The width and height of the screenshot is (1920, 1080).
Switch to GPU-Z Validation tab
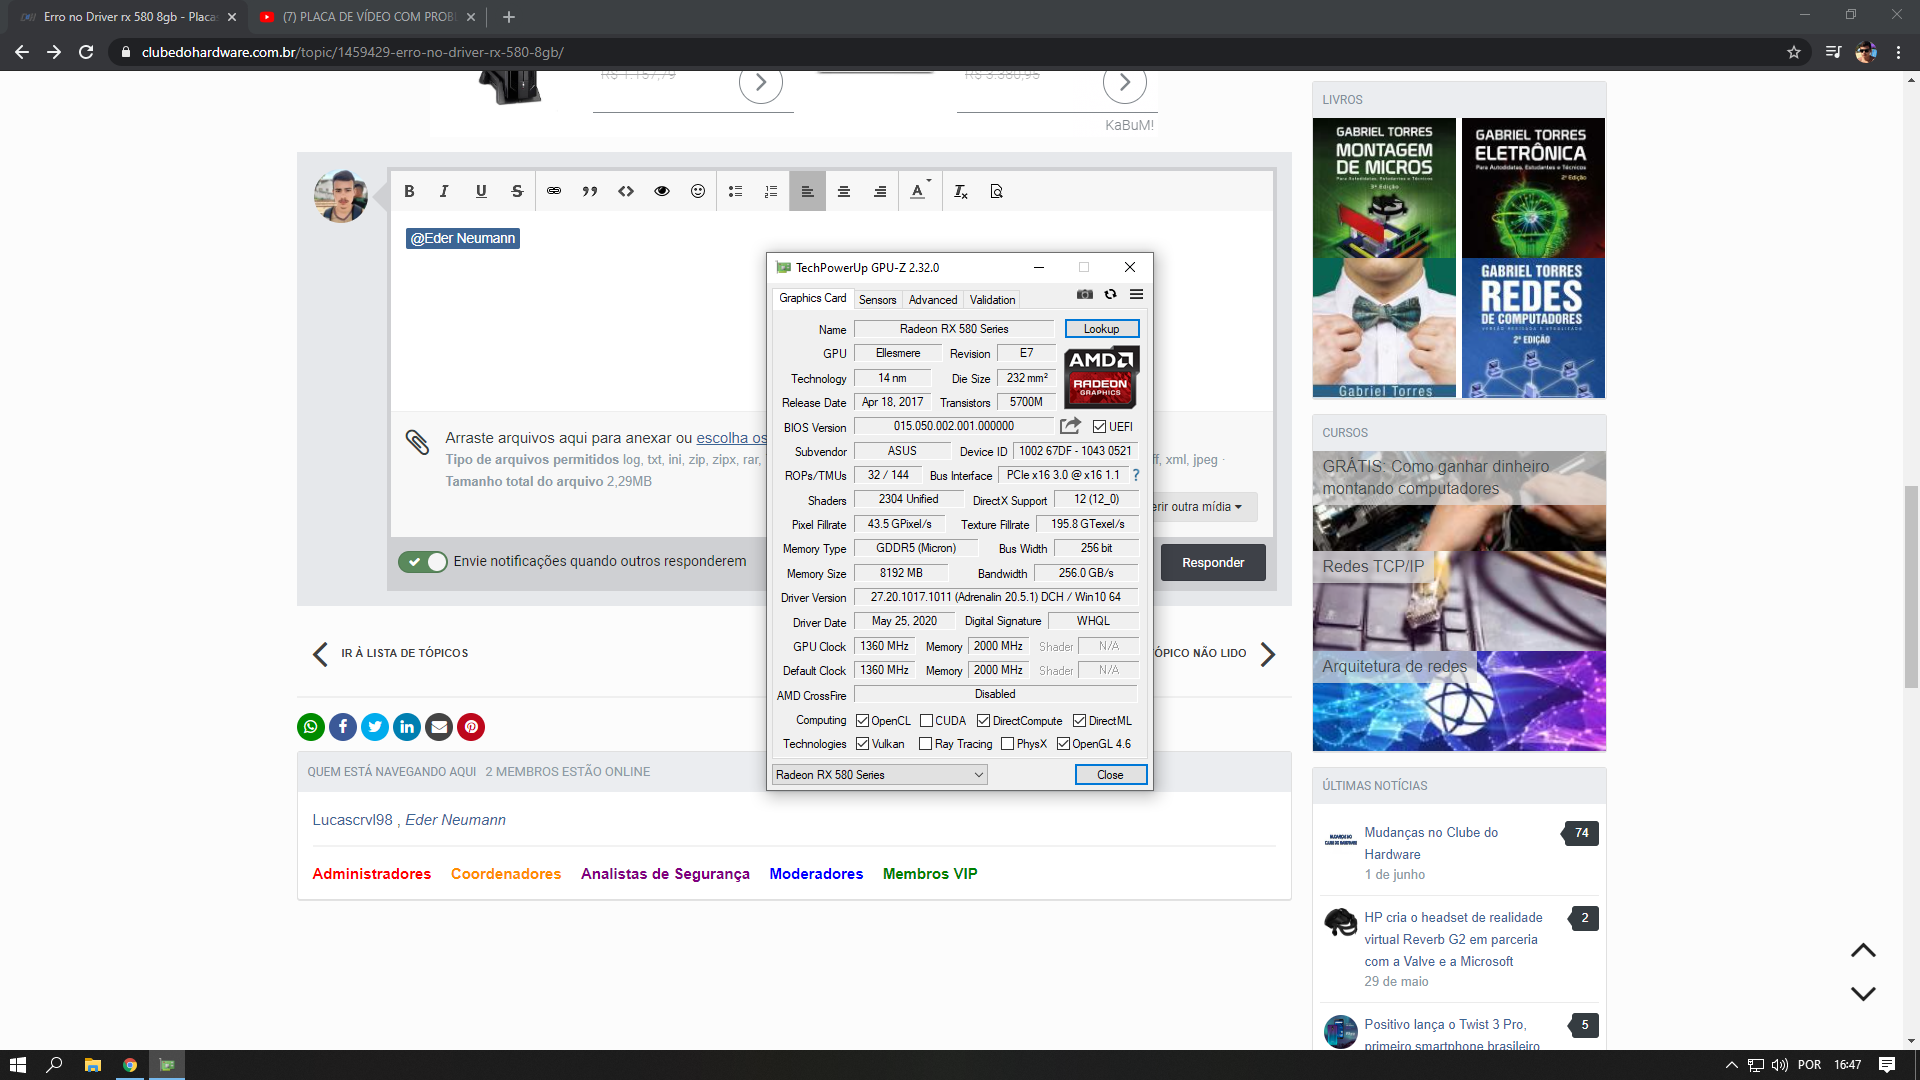pos(992,300)
